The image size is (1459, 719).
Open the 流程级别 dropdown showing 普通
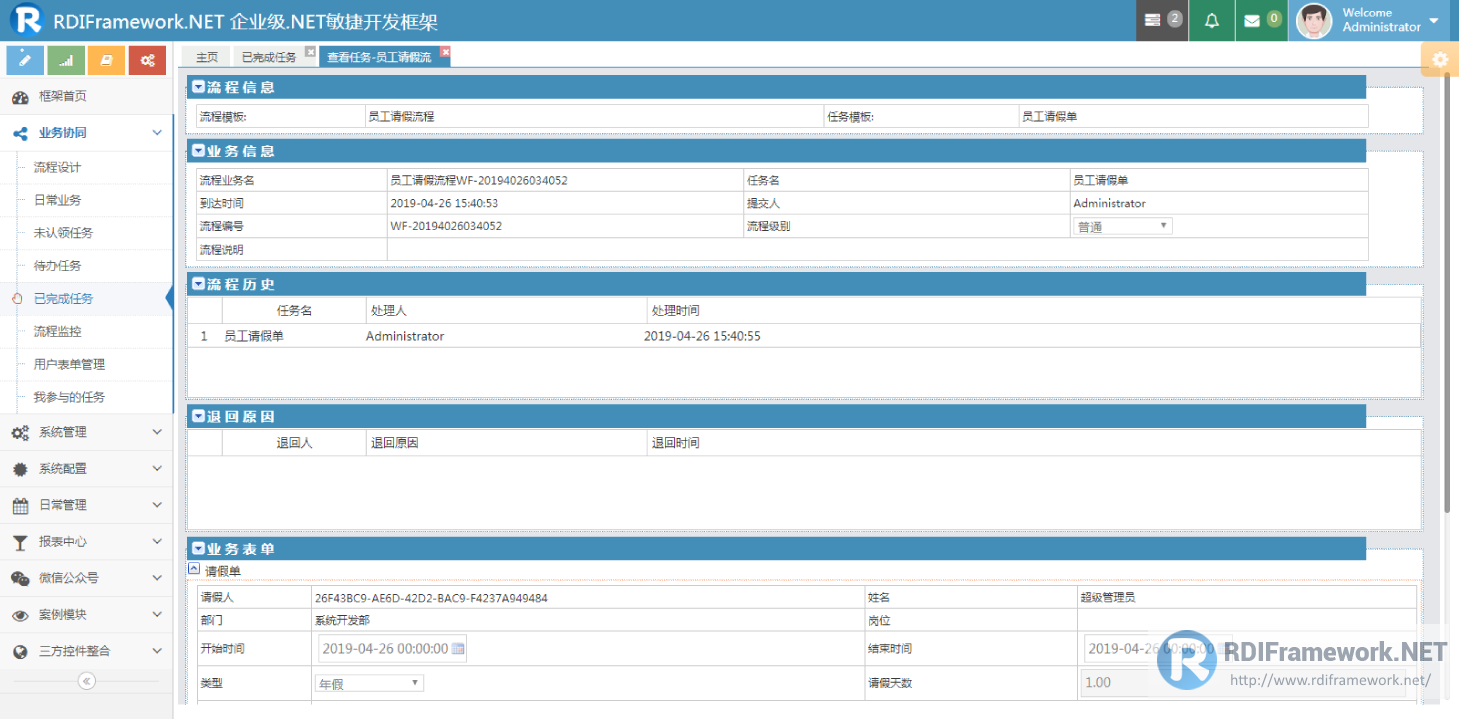pyautogui.click(x=1122, y=226)
